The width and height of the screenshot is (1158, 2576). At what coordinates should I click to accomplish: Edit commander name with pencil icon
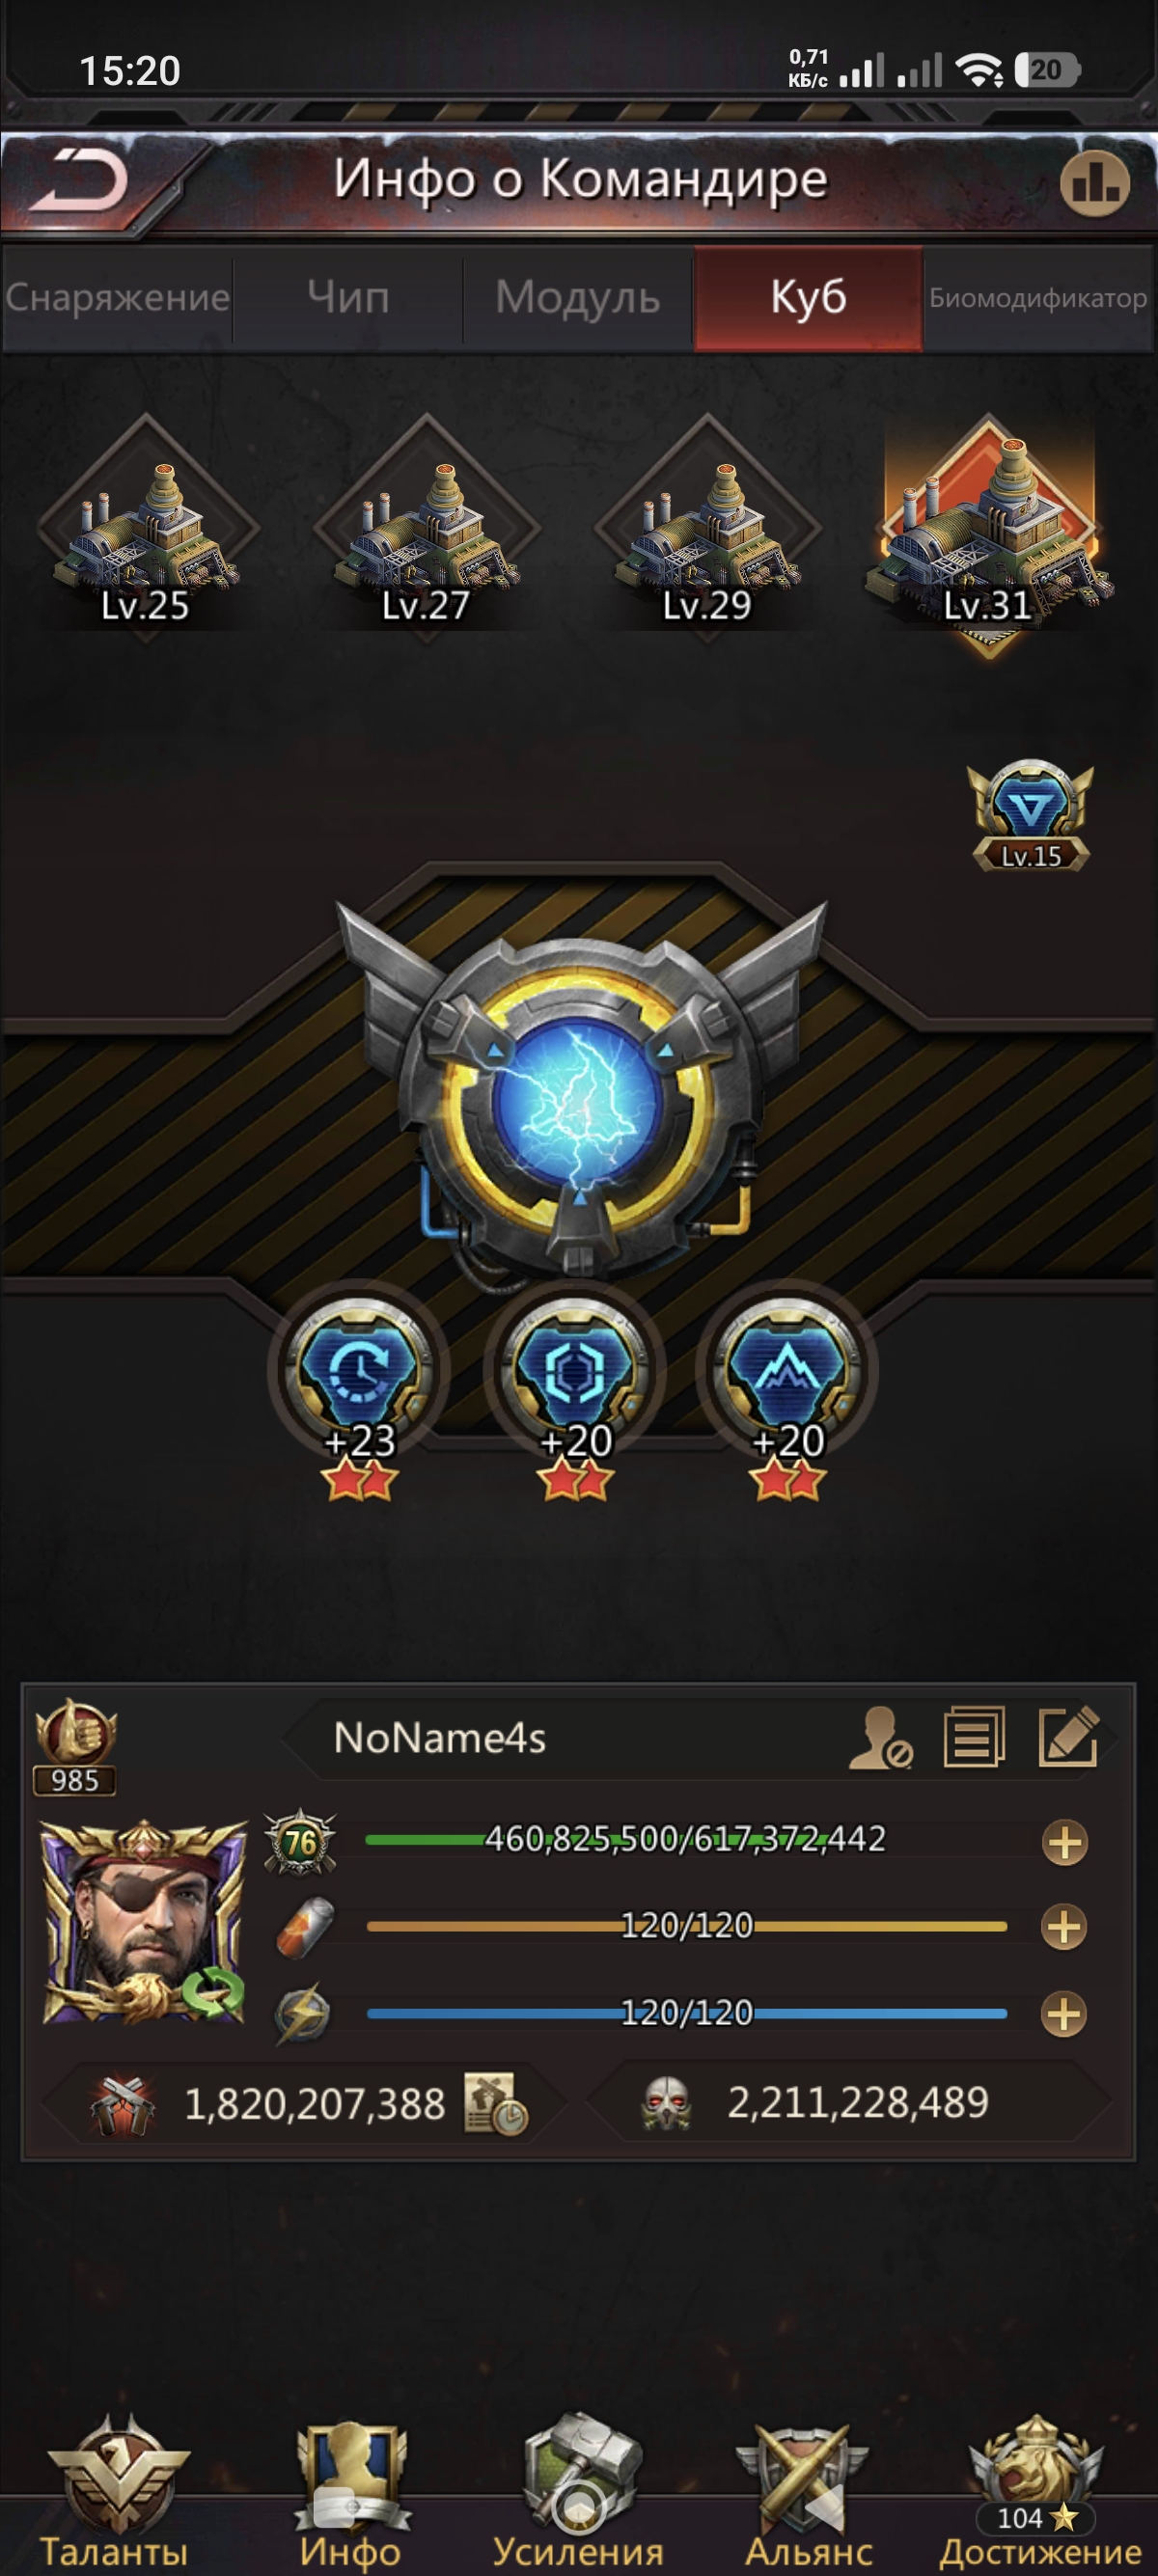1069,1738
